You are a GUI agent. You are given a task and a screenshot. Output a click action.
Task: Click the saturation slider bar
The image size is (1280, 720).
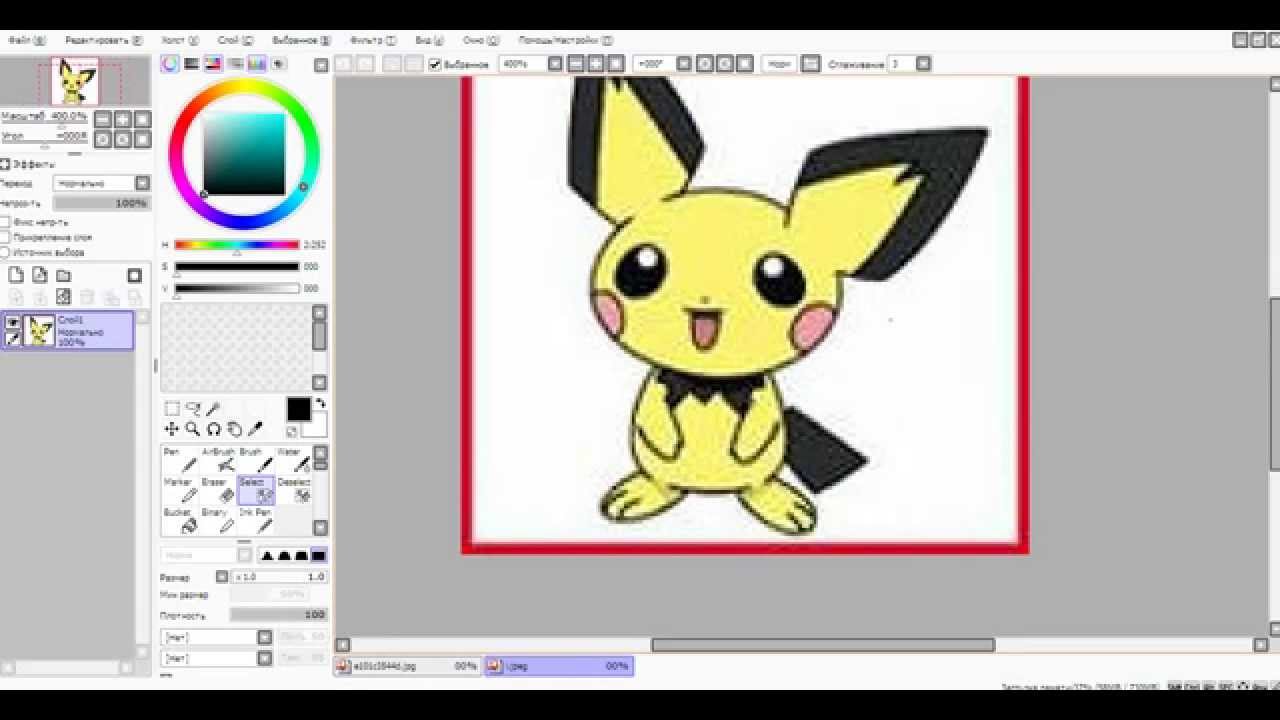237,267
